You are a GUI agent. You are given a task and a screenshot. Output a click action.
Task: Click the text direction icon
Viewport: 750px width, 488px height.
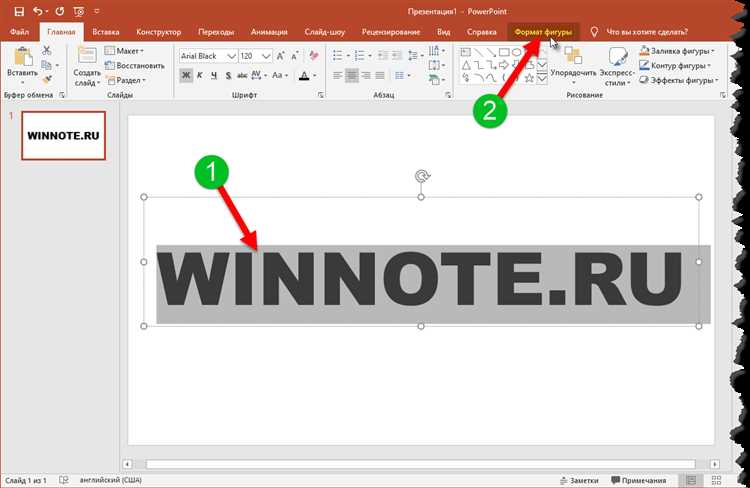tap(435, 50)
